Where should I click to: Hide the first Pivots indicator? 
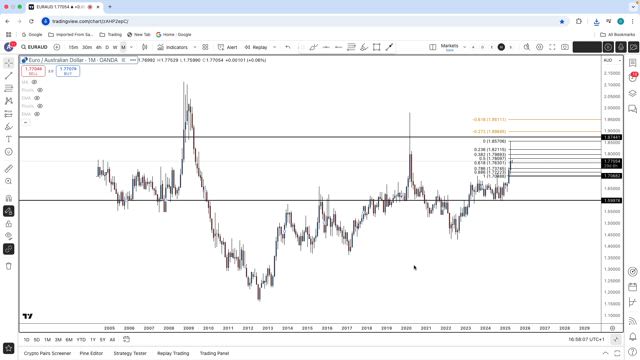pyautogui.click(x=40, y=90)
